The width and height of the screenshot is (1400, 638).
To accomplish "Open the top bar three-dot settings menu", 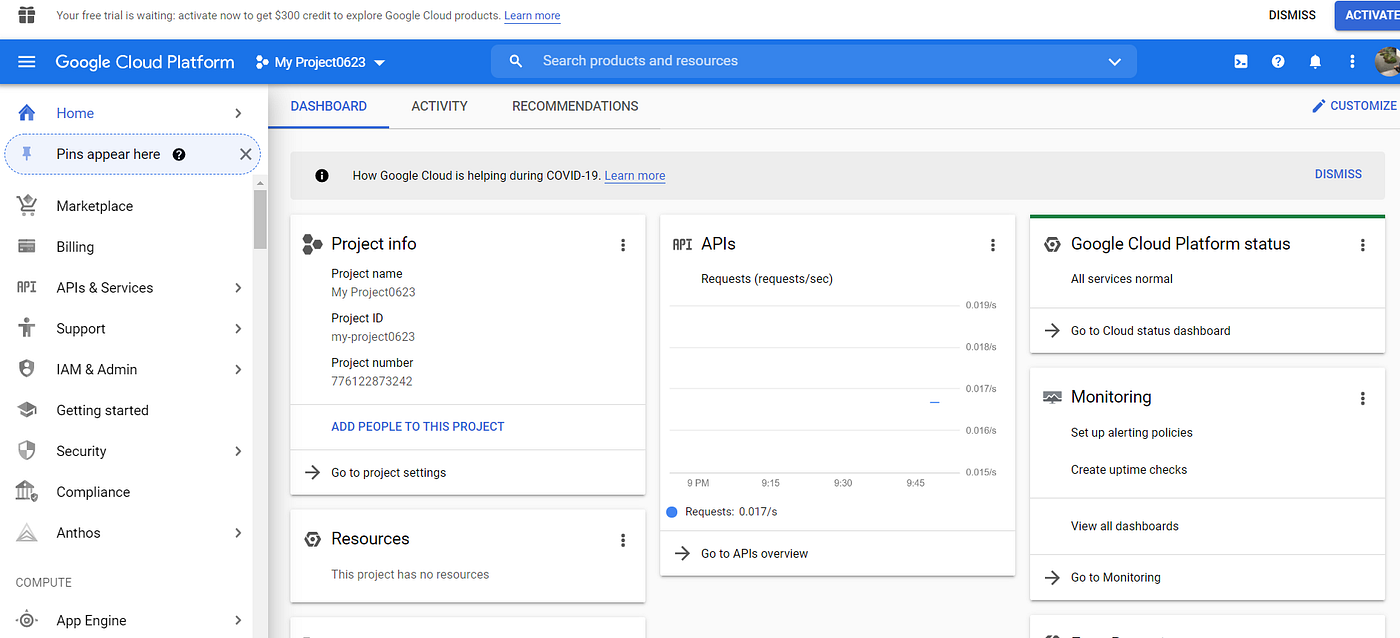I will [1352, 62].
